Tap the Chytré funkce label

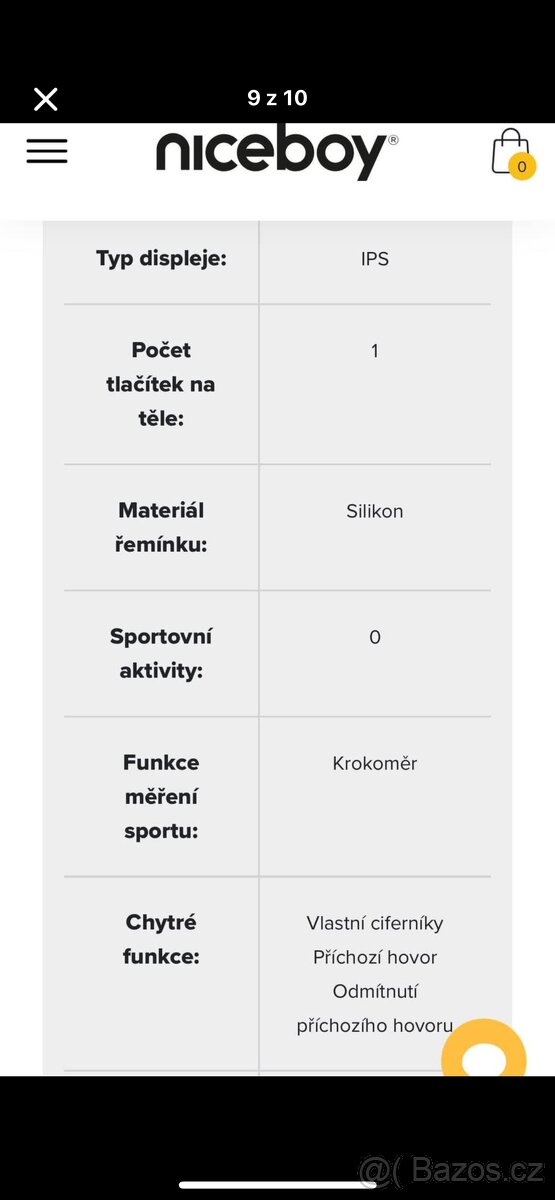161,939
